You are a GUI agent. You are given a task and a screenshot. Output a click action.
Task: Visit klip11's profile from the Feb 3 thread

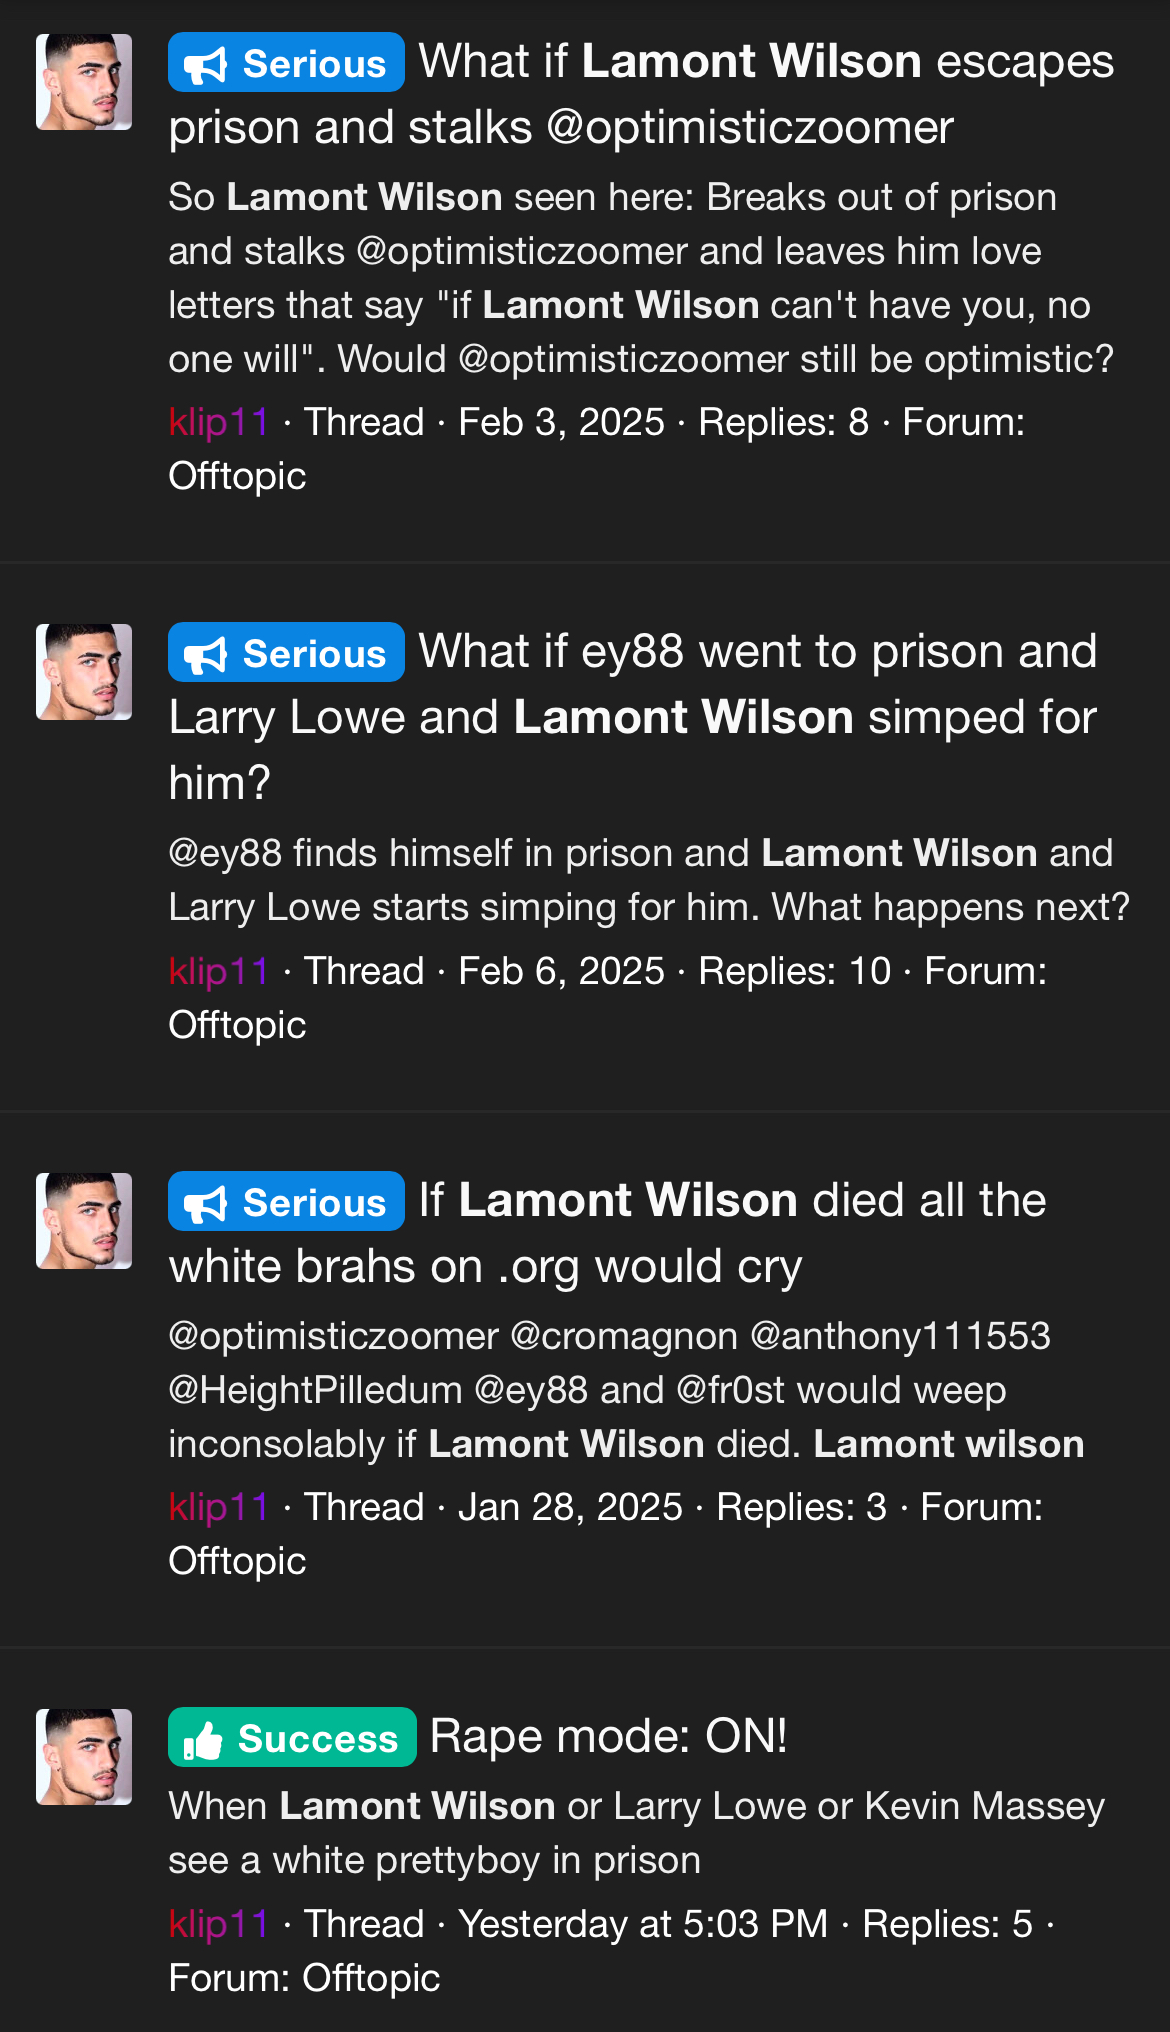[218, 422]
